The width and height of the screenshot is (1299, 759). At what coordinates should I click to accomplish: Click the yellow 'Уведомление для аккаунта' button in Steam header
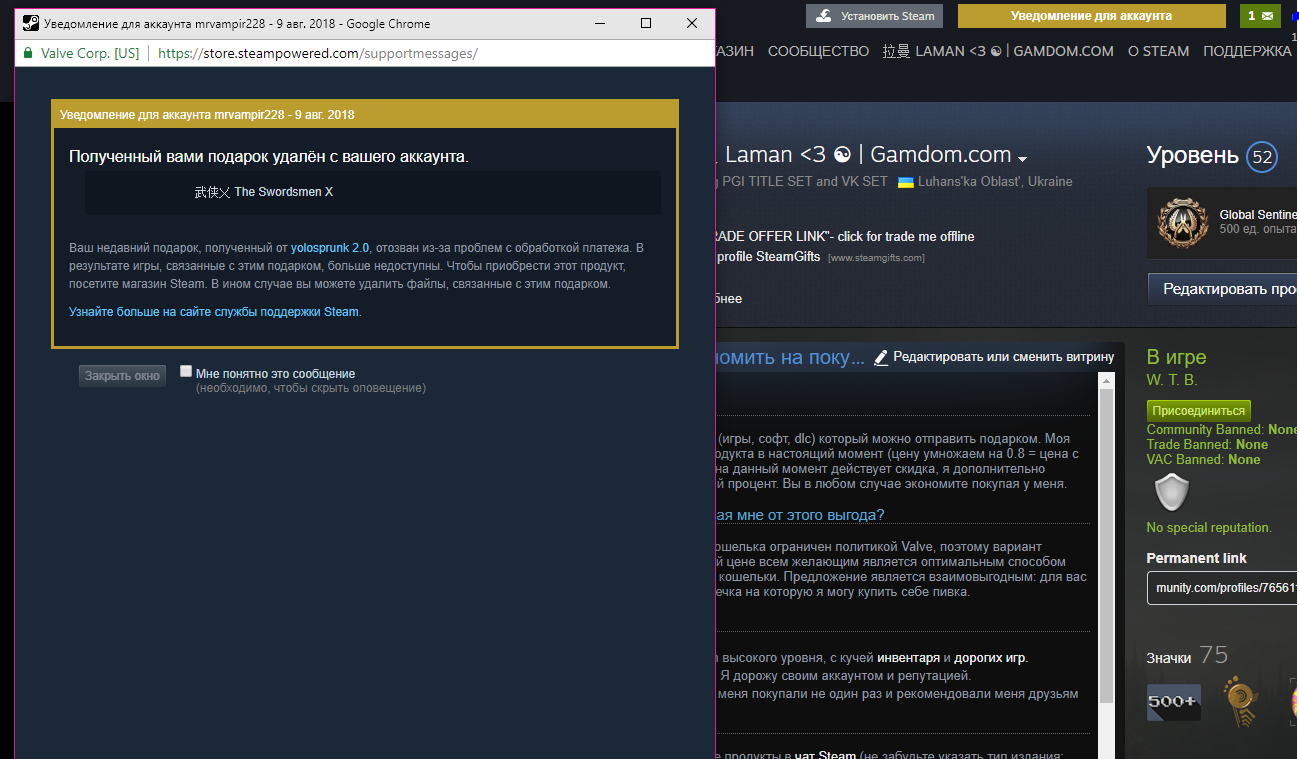click(1091, 16)
